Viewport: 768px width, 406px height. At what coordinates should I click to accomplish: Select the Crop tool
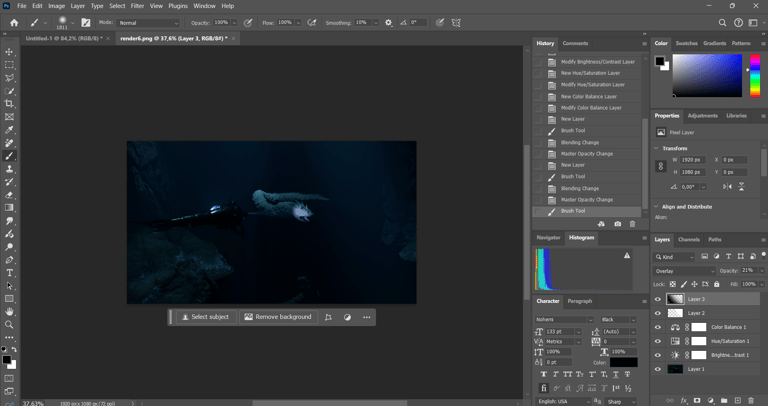[x=10, y=104]
